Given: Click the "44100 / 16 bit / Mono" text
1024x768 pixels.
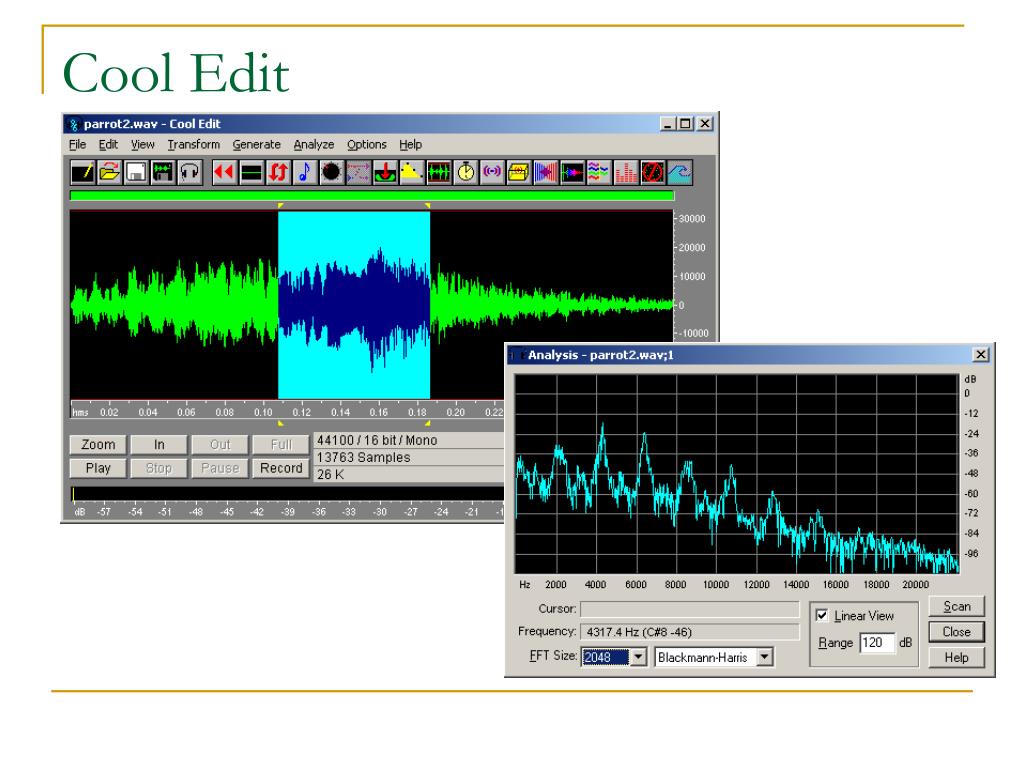Looking at the screenshot, I should [x=377, y=441].
